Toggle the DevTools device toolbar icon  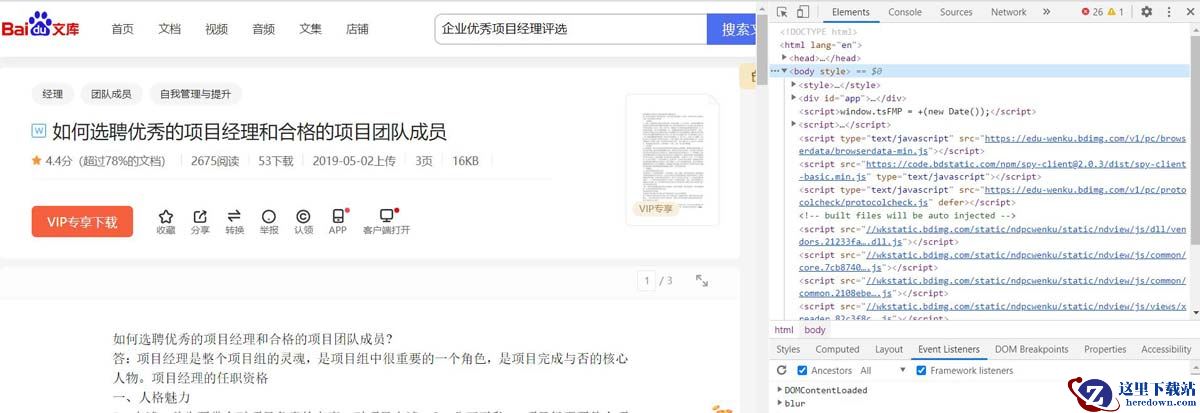pos(803,12)
